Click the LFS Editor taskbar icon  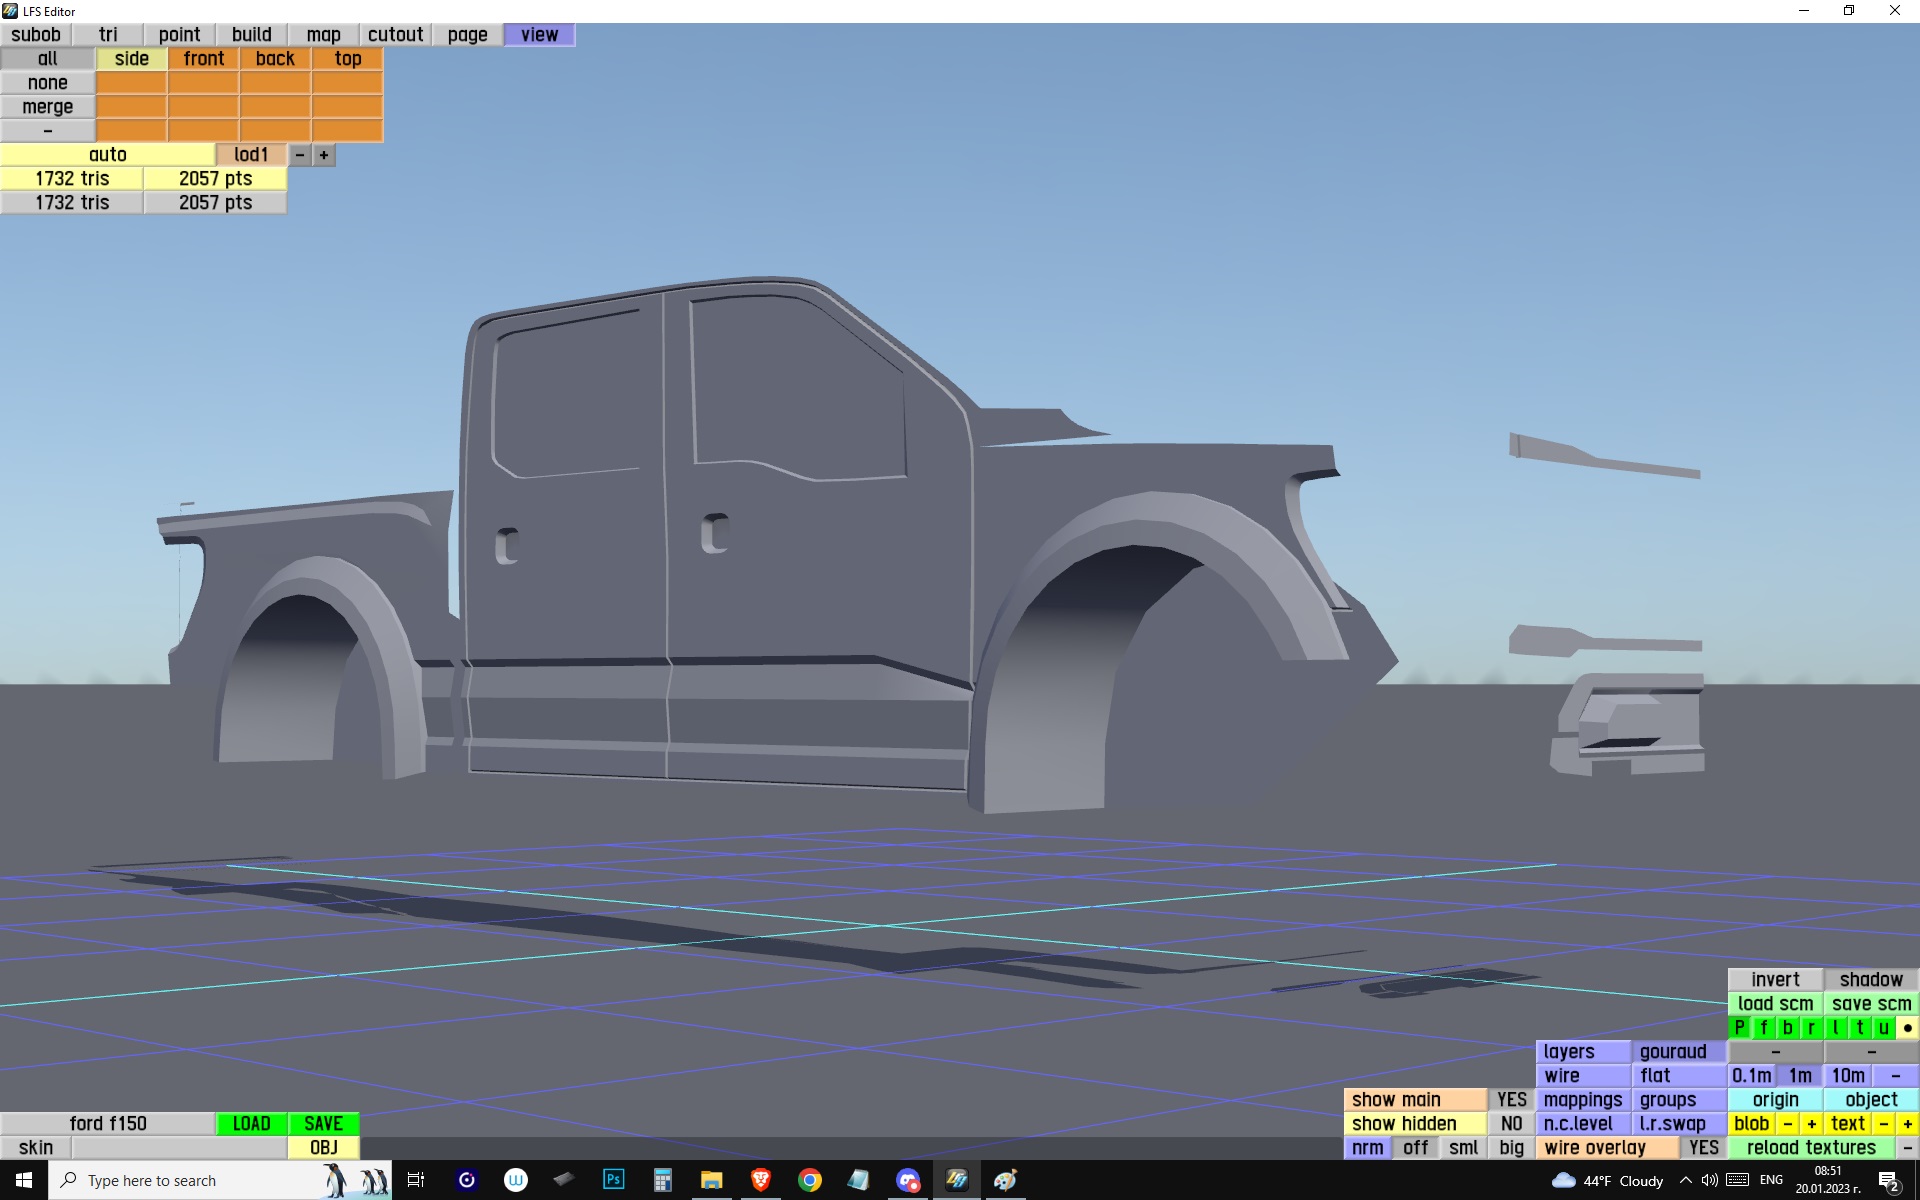[x=957, y=1180]
